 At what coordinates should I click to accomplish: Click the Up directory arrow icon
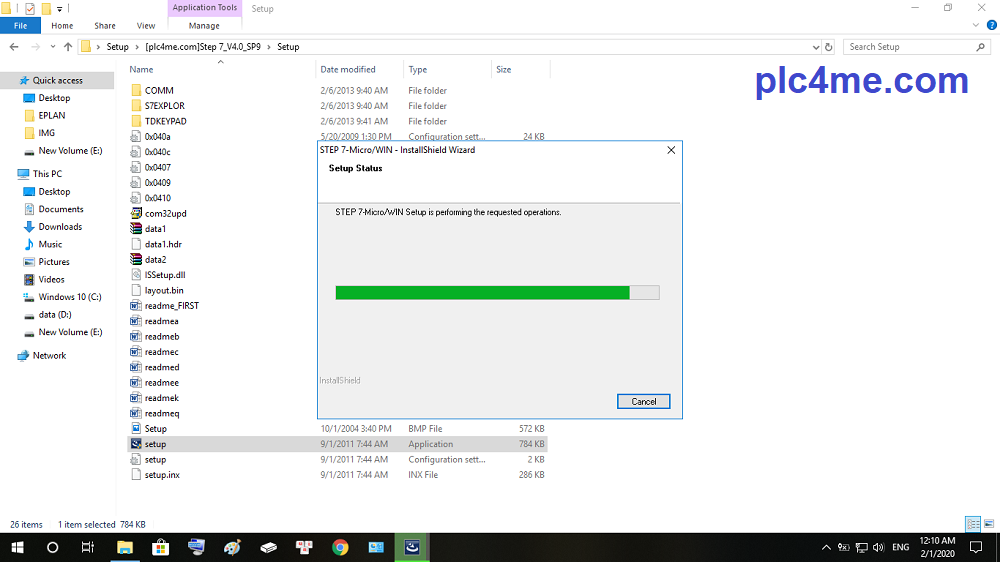coord(68,47)
